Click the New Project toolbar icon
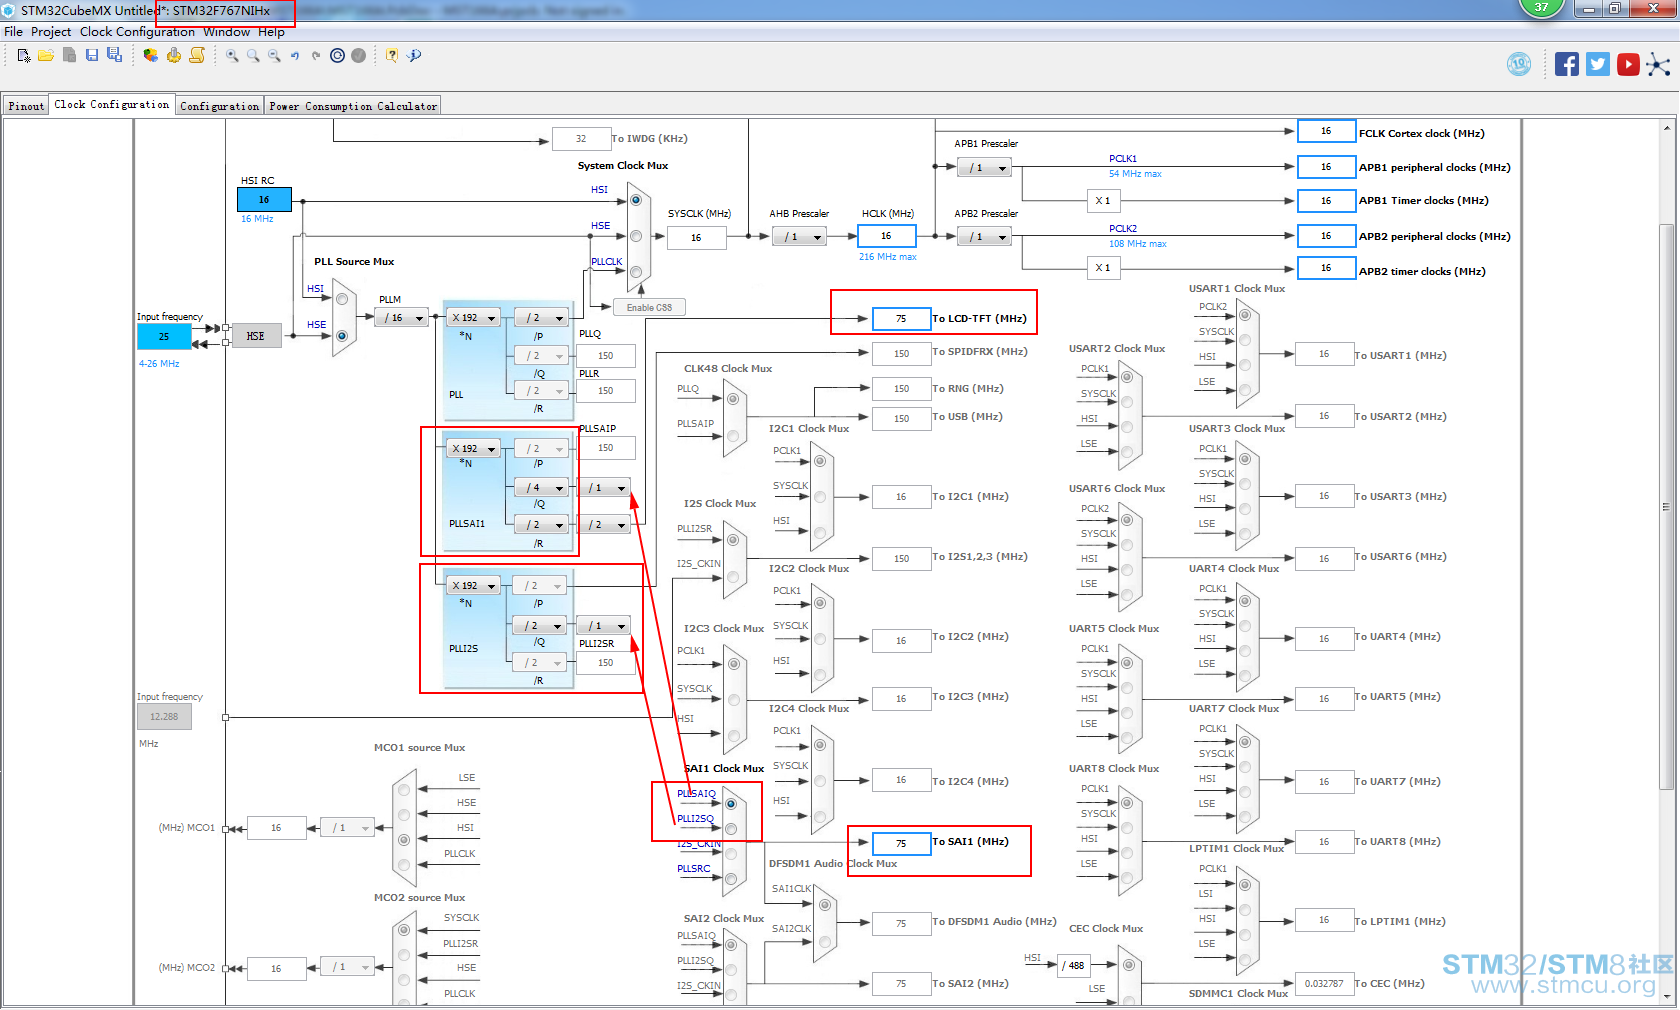 pos(24,56)
